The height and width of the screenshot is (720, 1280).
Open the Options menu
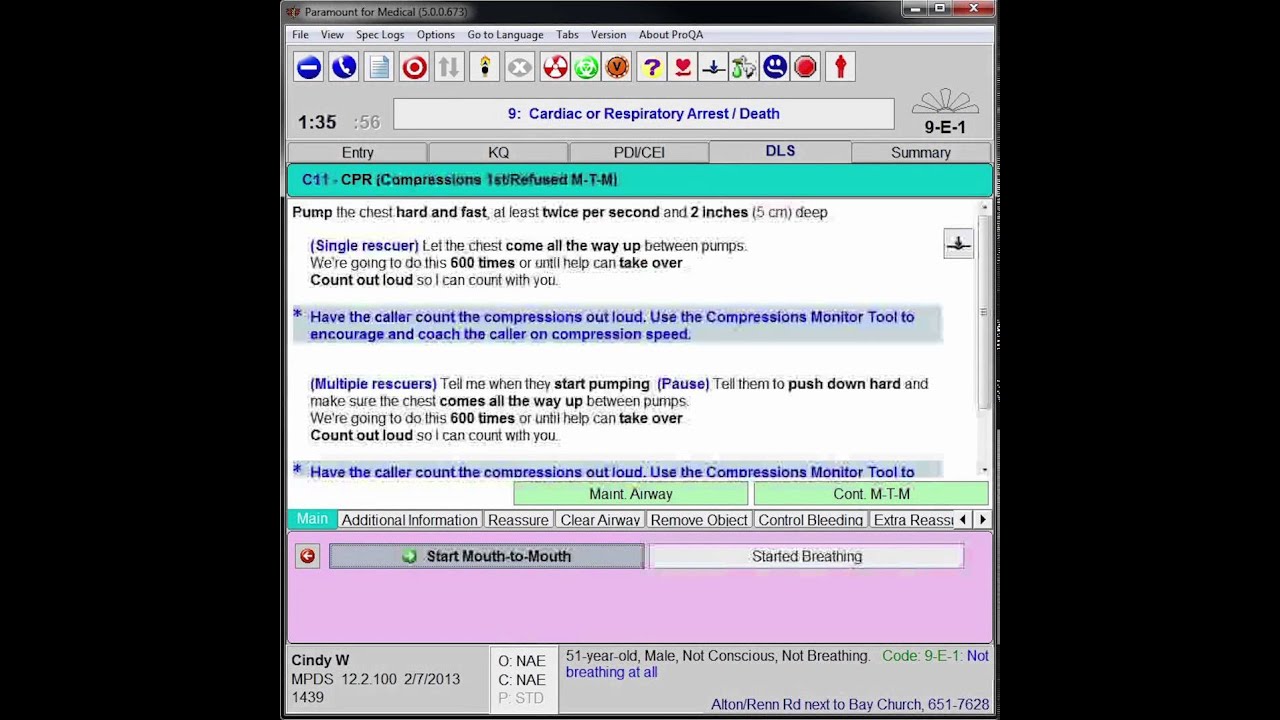[435, 34]
